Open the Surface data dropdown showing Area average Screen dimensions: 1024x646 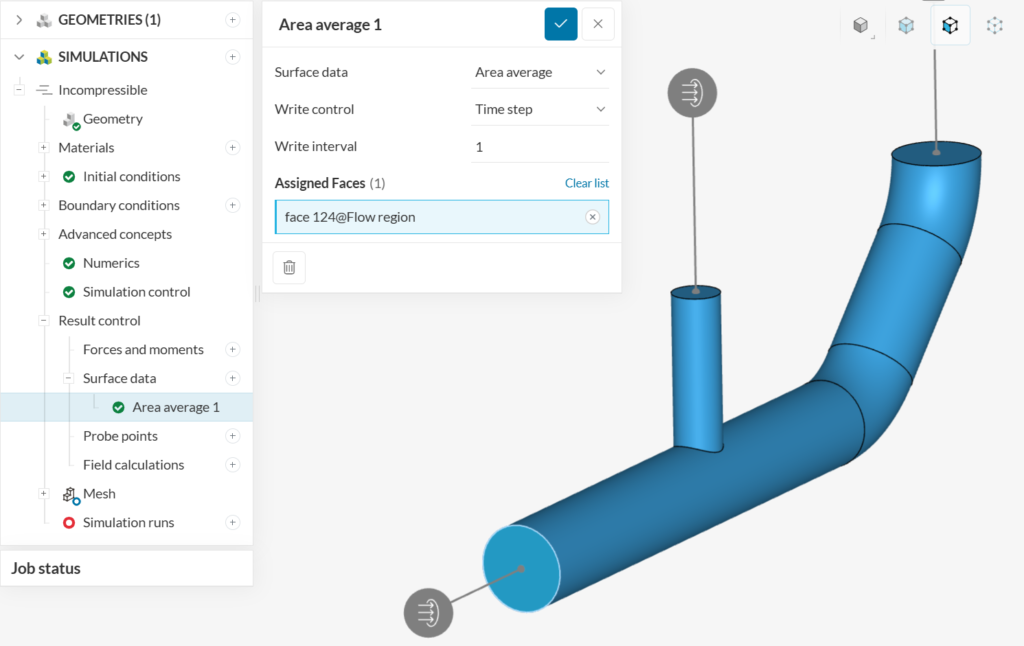[x=540, y=72]
